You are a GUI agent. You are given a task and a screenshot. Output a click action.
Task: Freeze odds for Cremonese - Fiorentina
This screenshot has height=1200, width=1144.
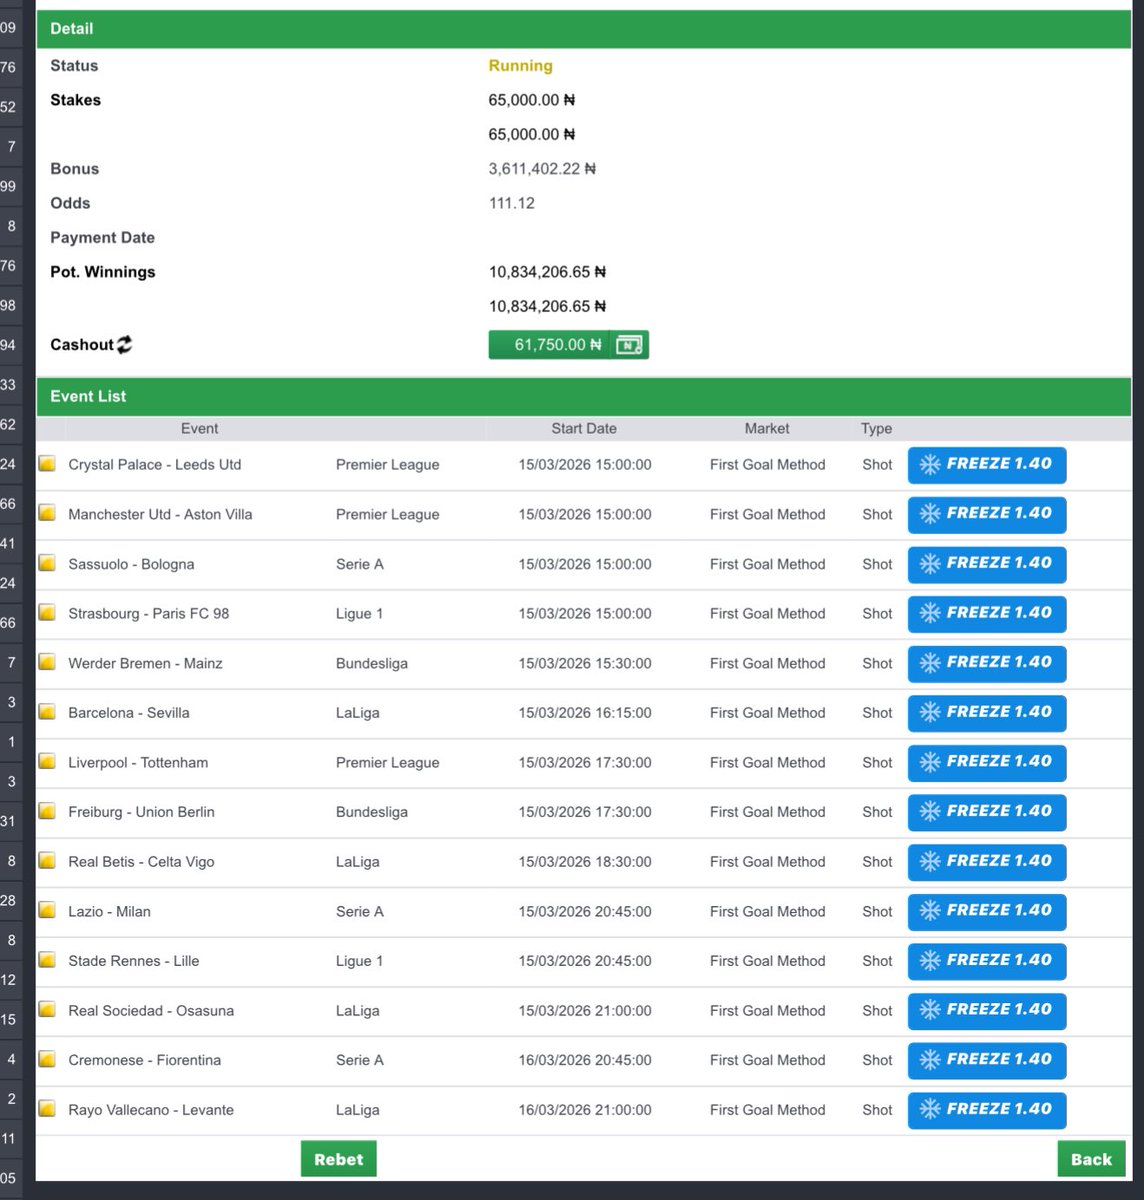click(x=987, y=1060)
